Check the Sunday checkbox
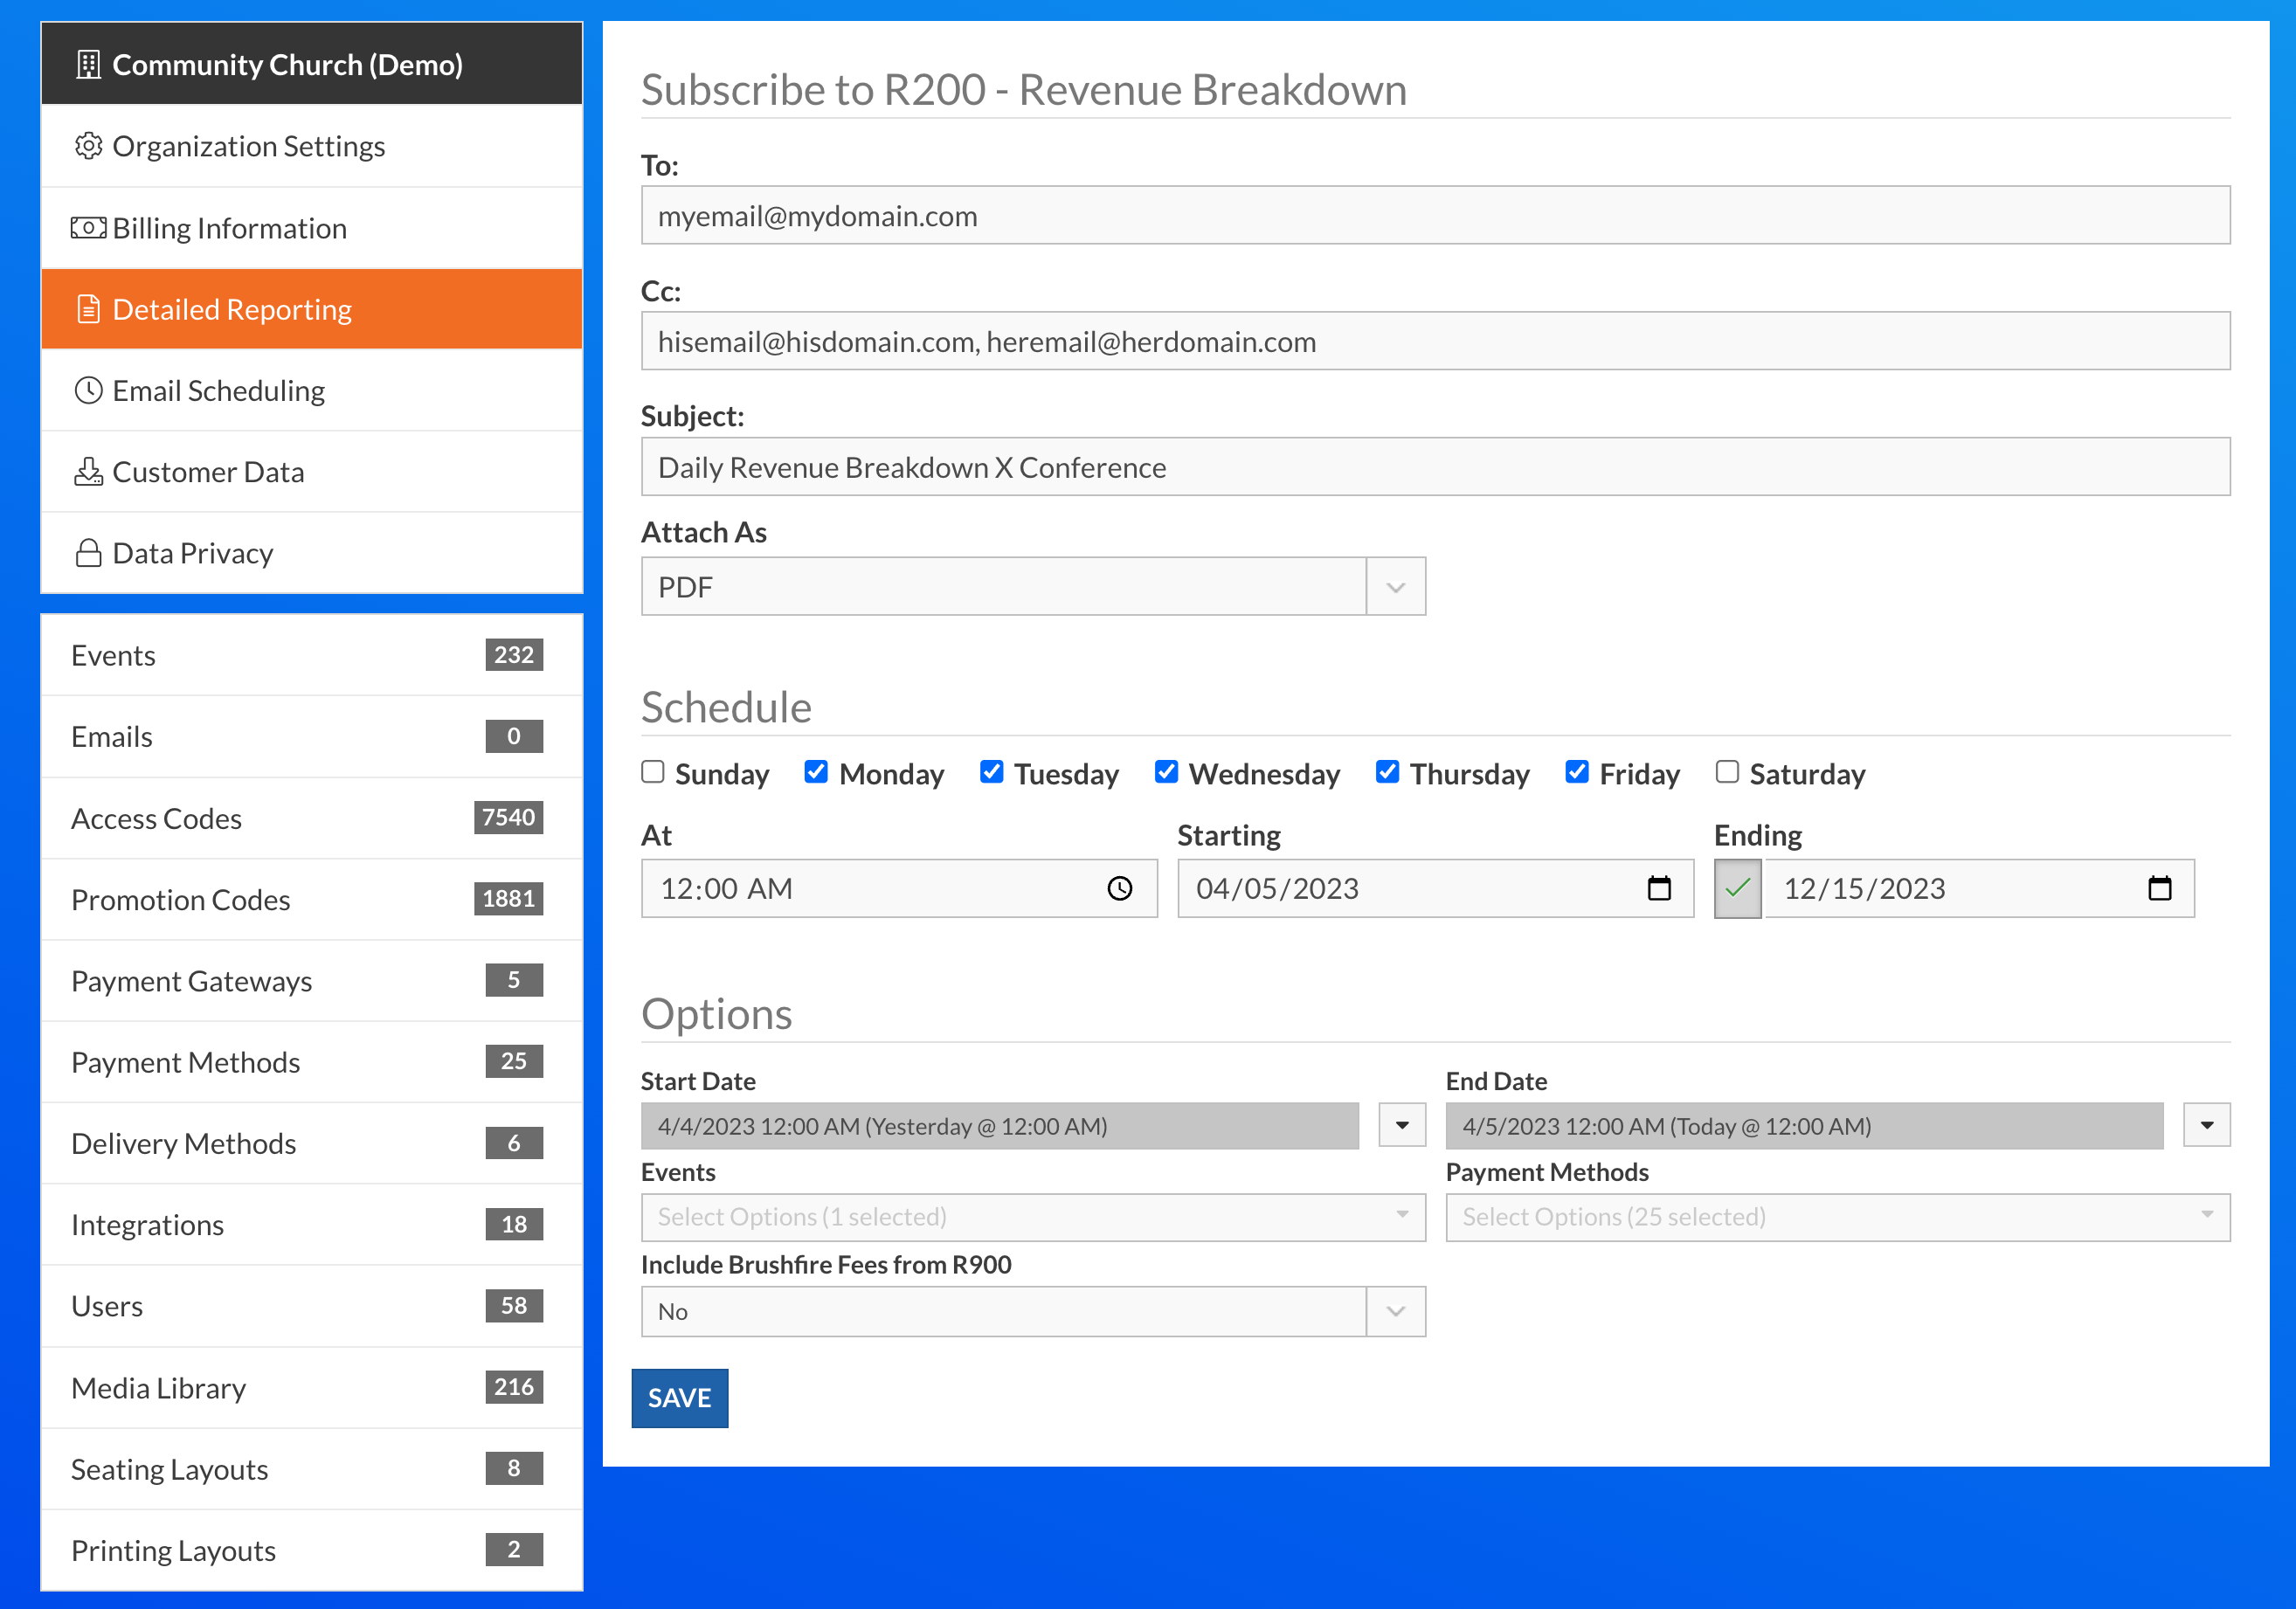Screen dimensions: 2296x1609 click(x=652, y=772)
